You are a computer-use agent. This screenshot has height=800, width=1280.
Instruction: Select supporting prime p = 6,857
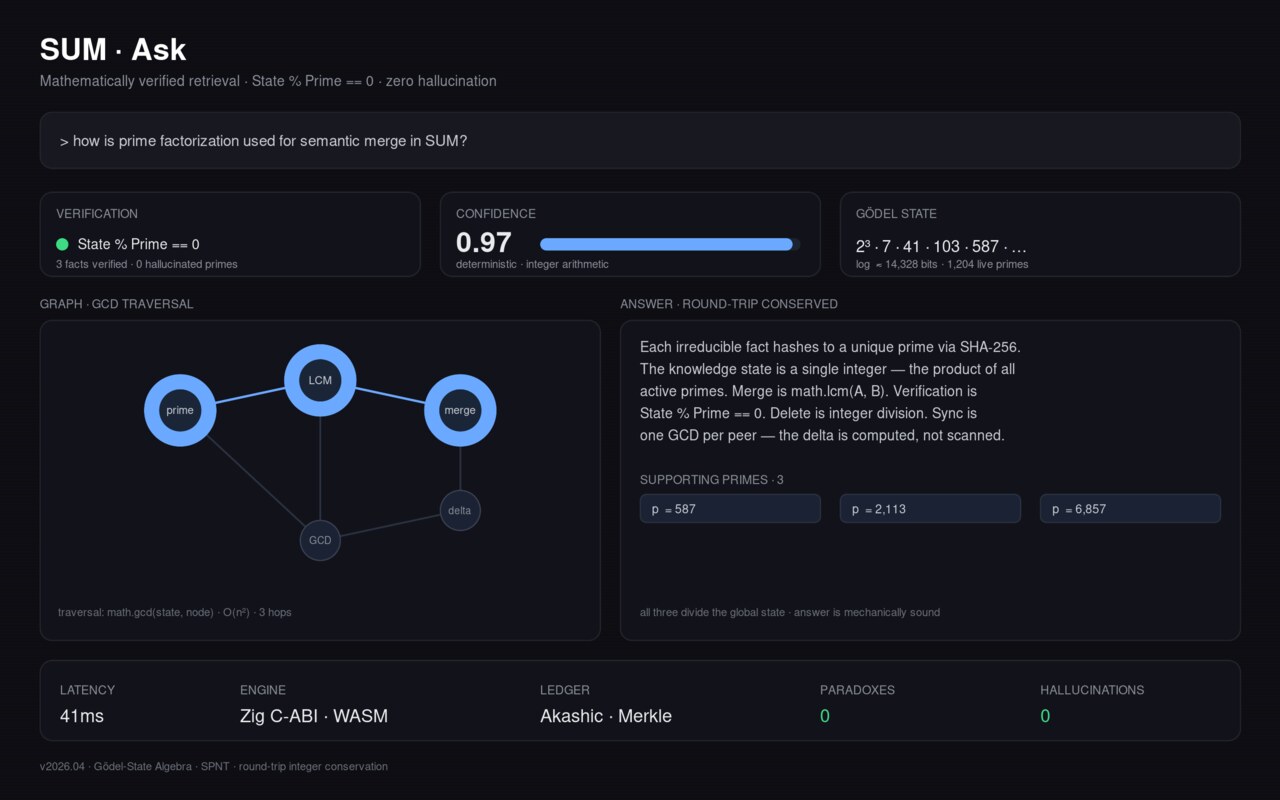point(1130,509)
